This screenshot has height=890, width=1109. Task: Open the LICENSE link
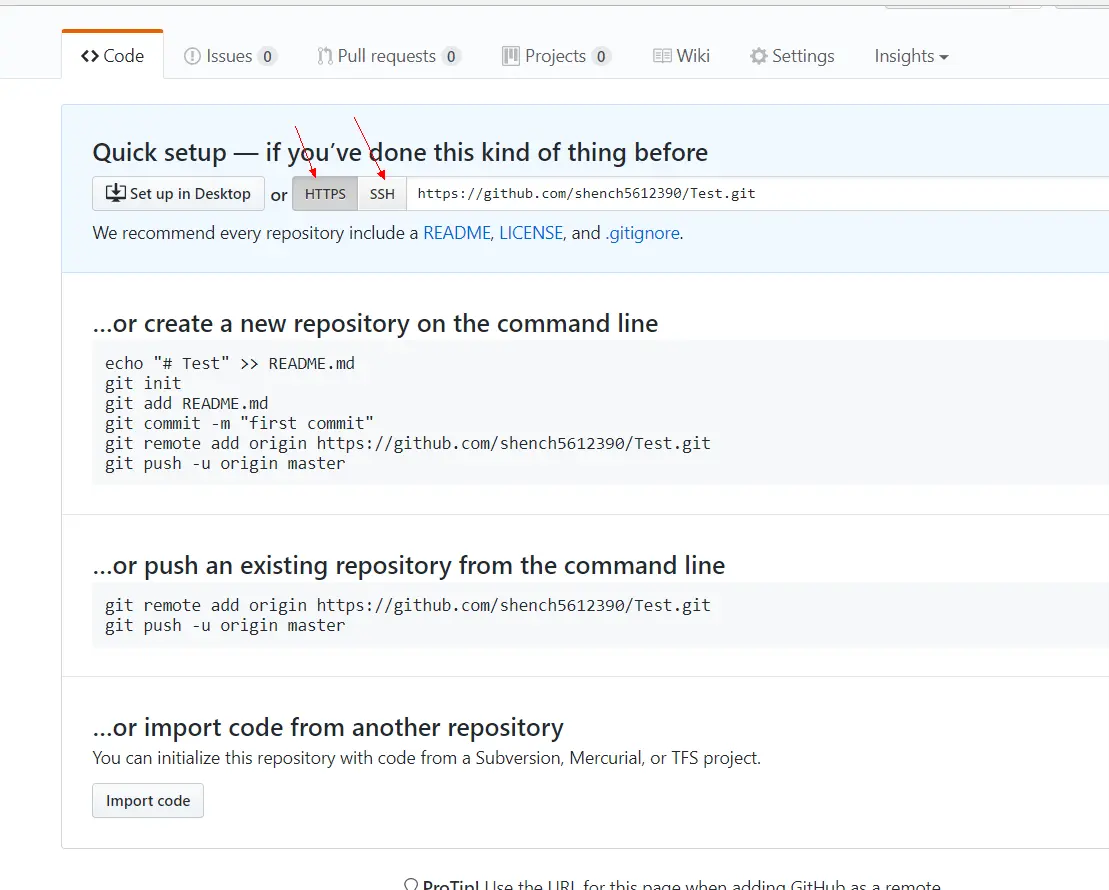[x=531, y=233]
